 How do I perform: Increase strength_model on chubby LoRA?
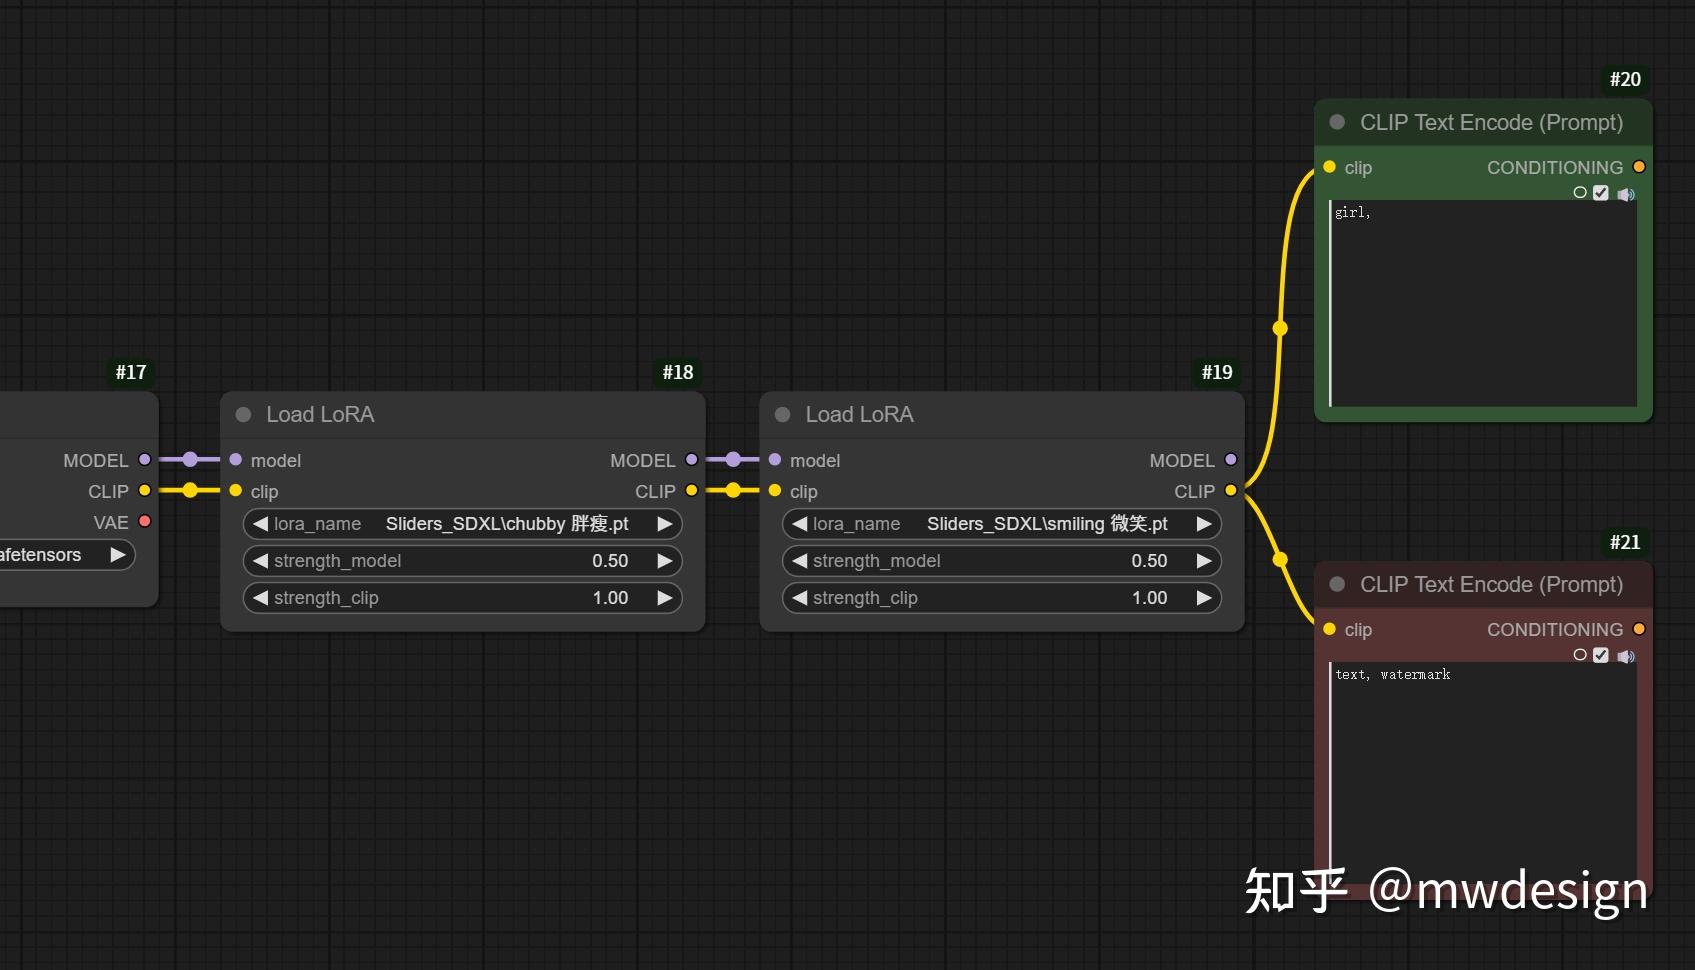coord(664,561)
